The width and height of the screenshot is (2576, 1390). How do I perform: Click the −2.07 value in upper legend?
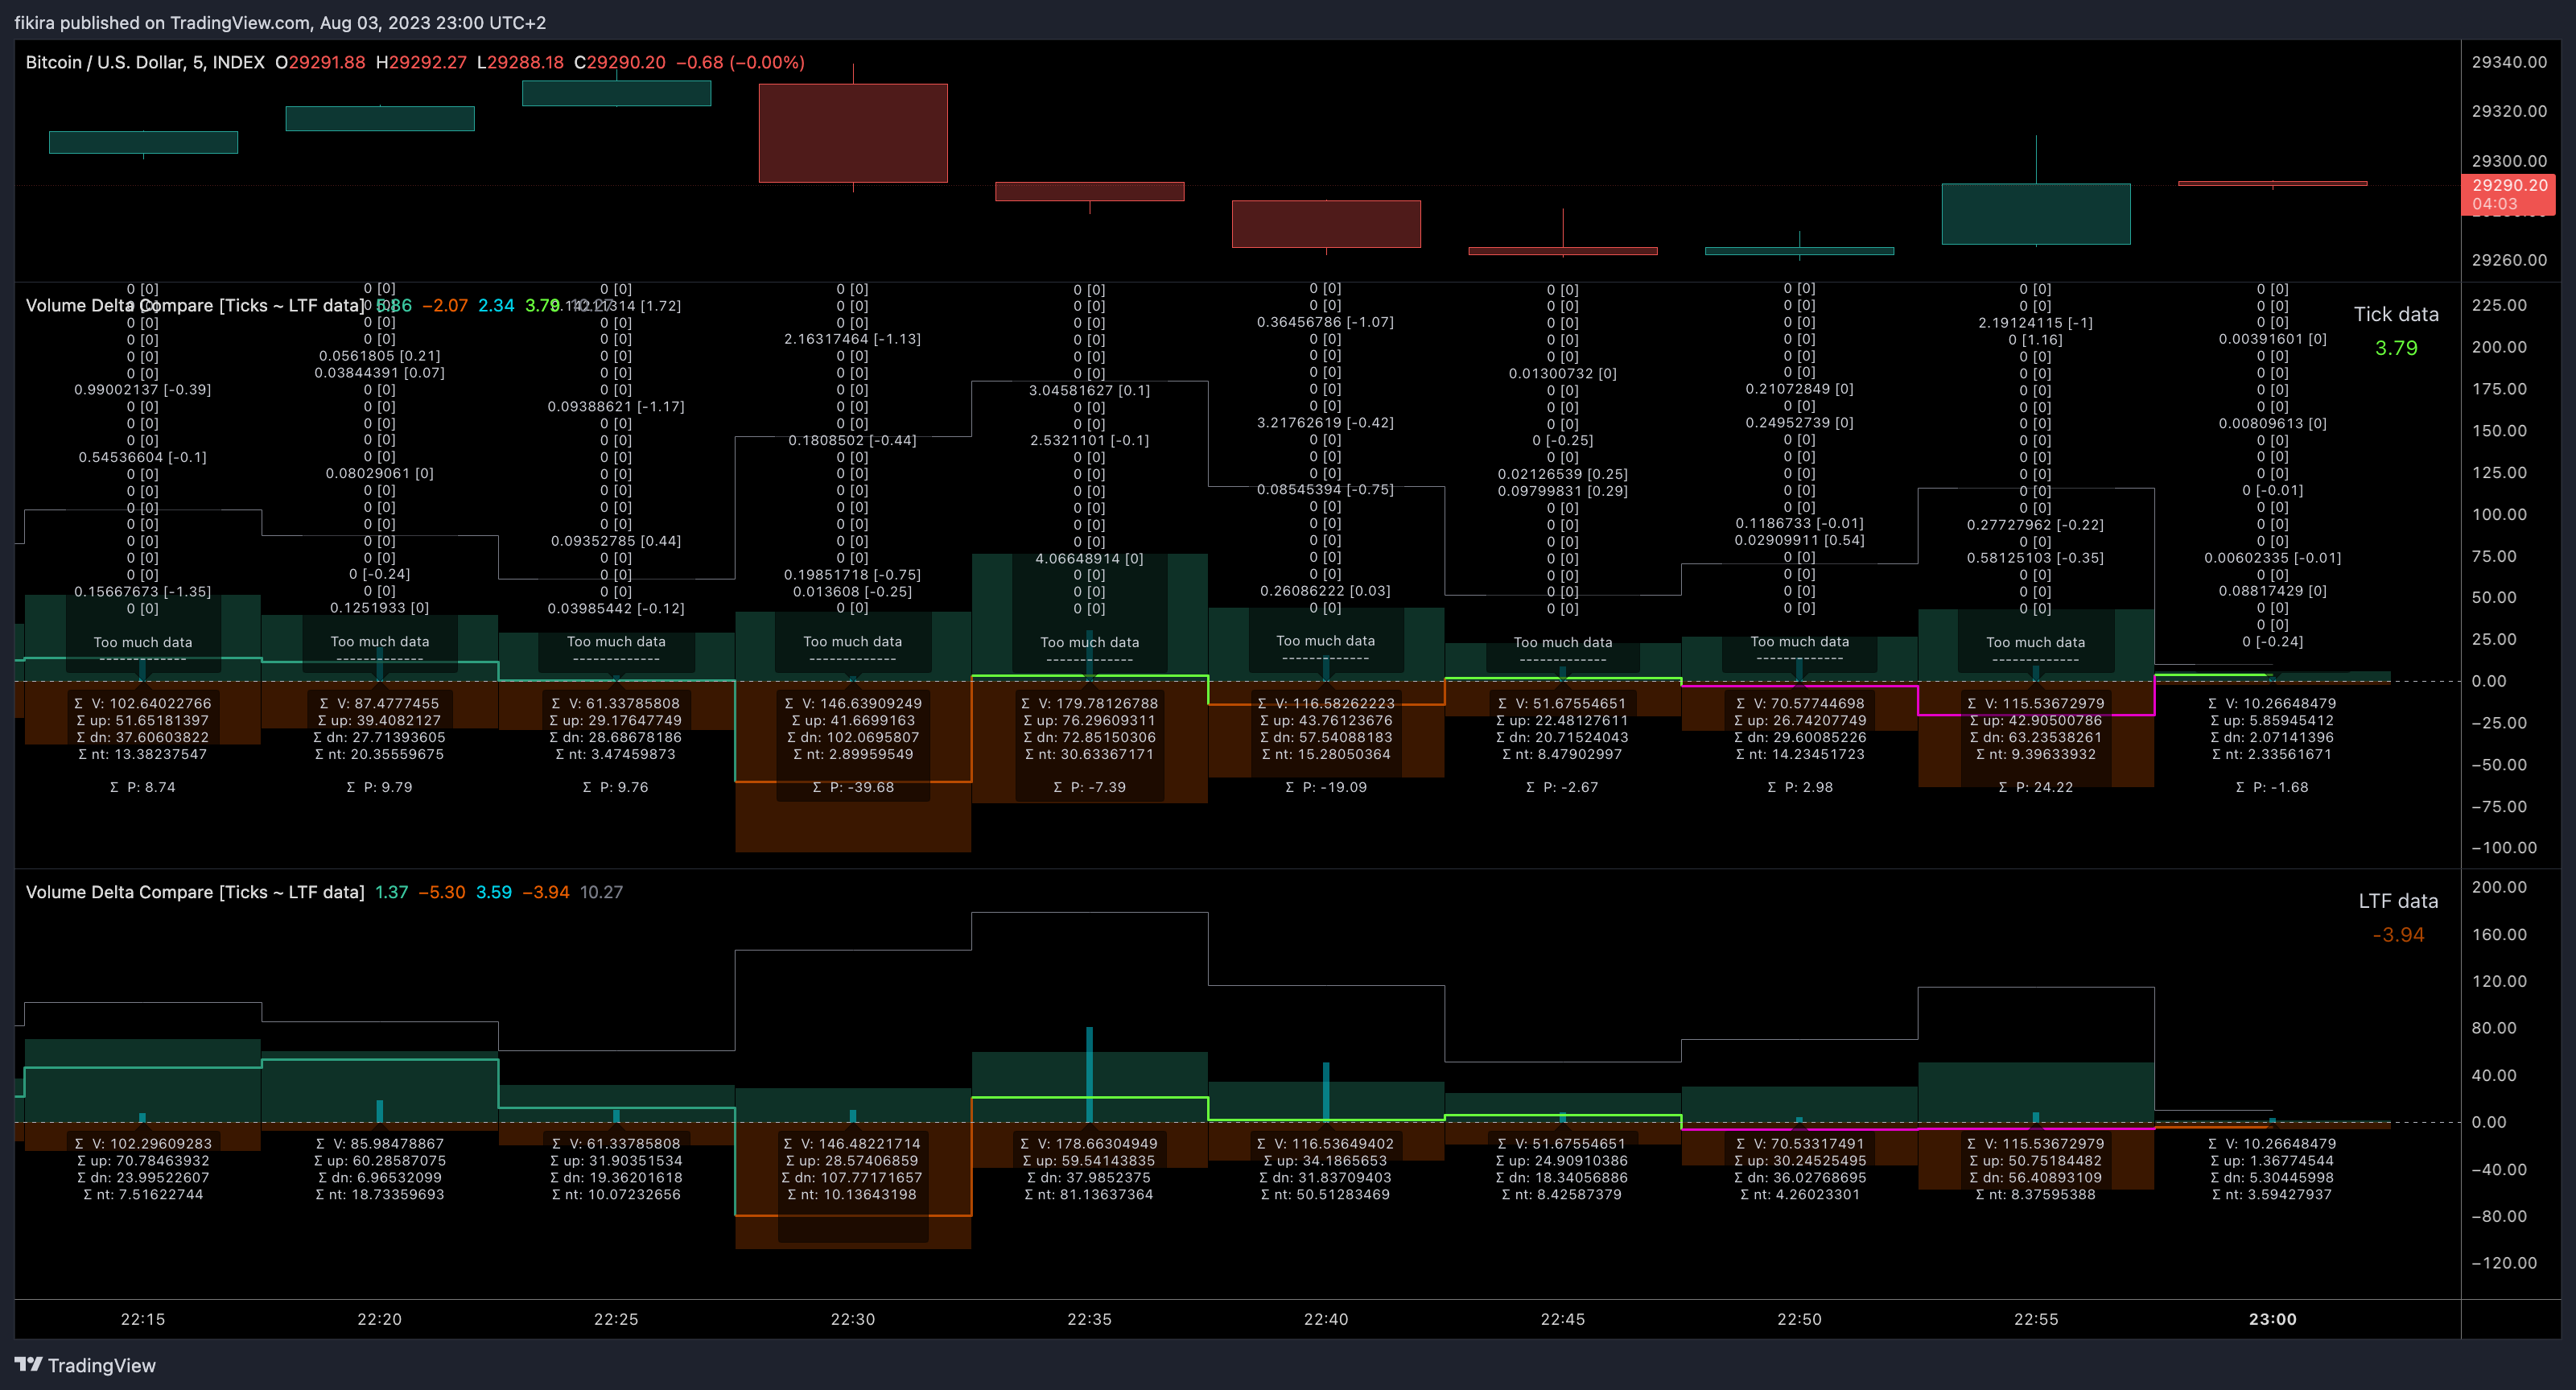pos(444,305)
